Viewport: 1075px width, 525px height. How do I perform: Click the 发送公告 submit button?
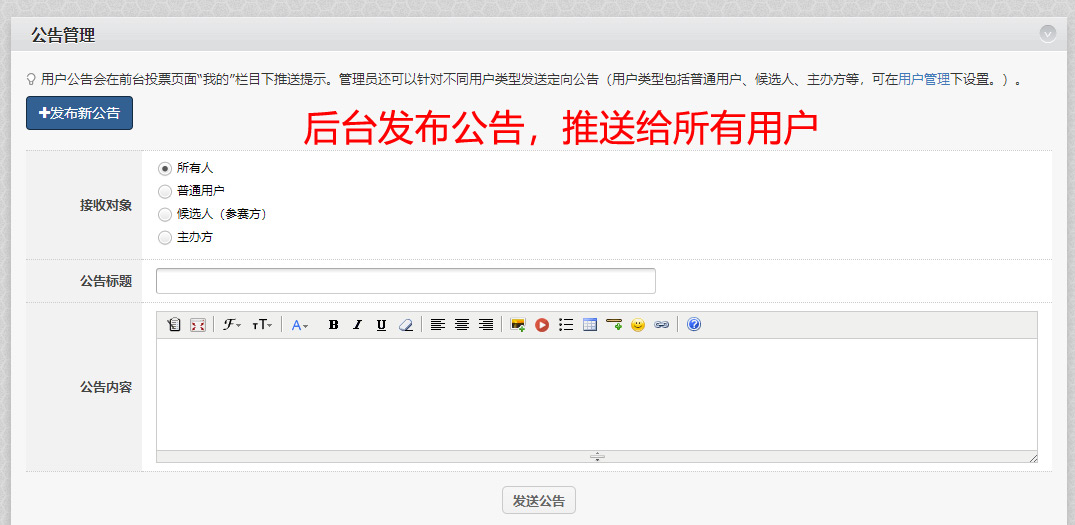click(x=539, y=501)
